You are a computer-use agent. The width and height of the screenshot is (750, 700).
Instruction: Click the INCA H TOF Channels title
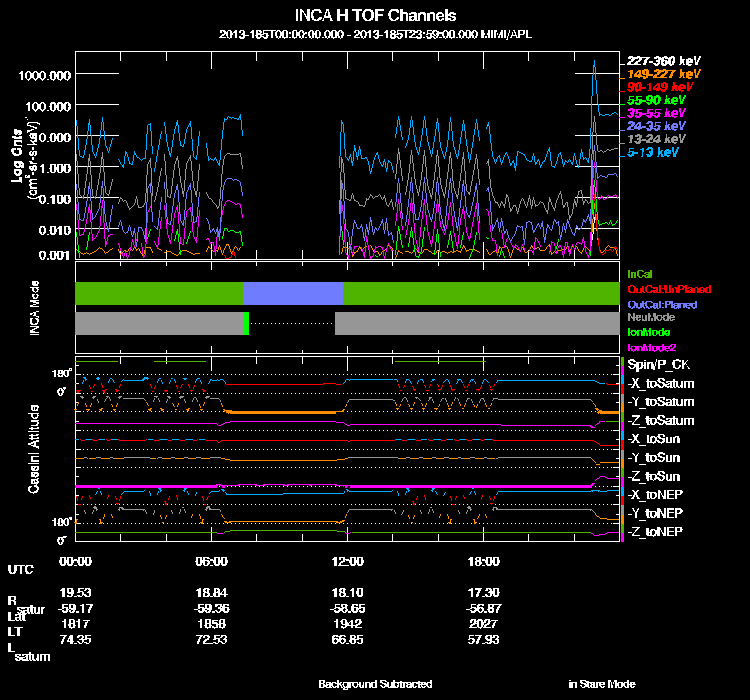(x=375, y=16)
